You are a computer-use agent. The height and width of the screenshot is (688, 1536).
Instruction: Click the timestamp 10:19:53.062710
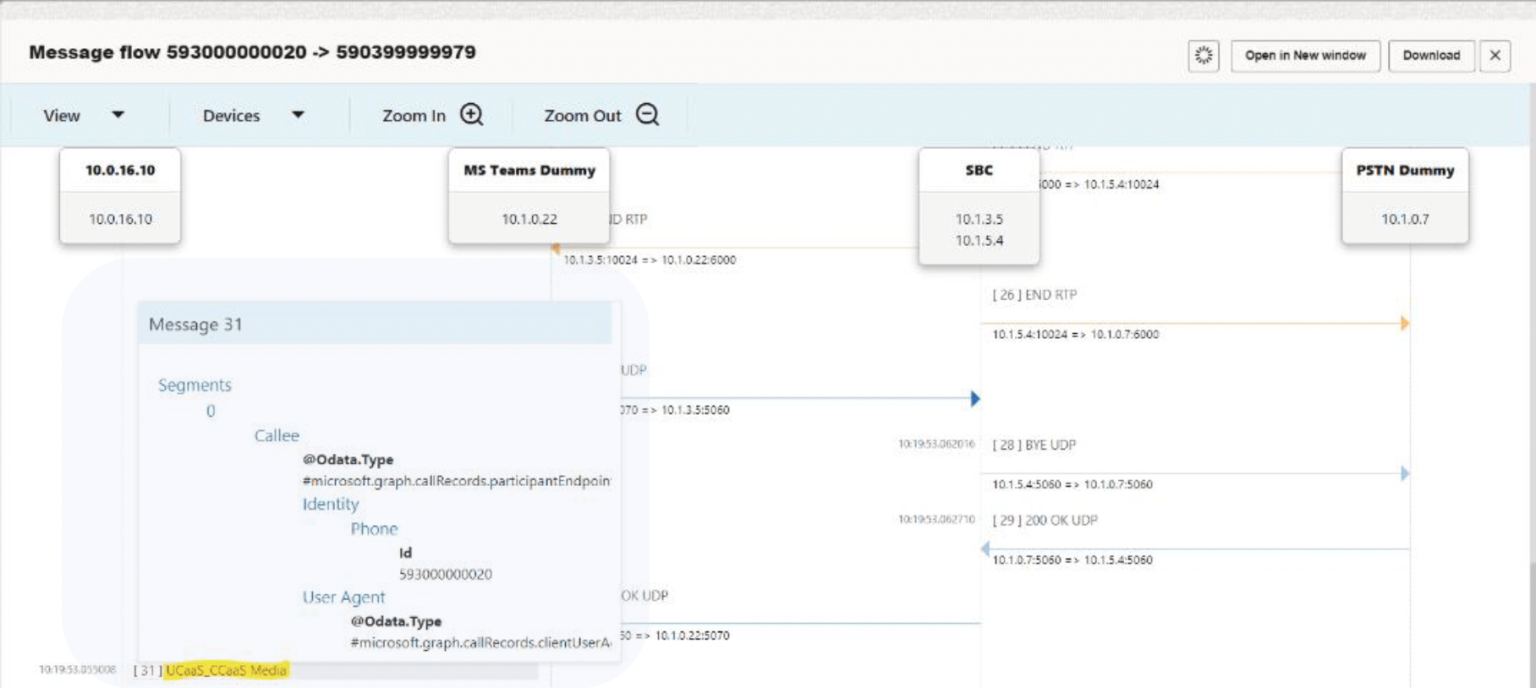(x=936, y=519)
